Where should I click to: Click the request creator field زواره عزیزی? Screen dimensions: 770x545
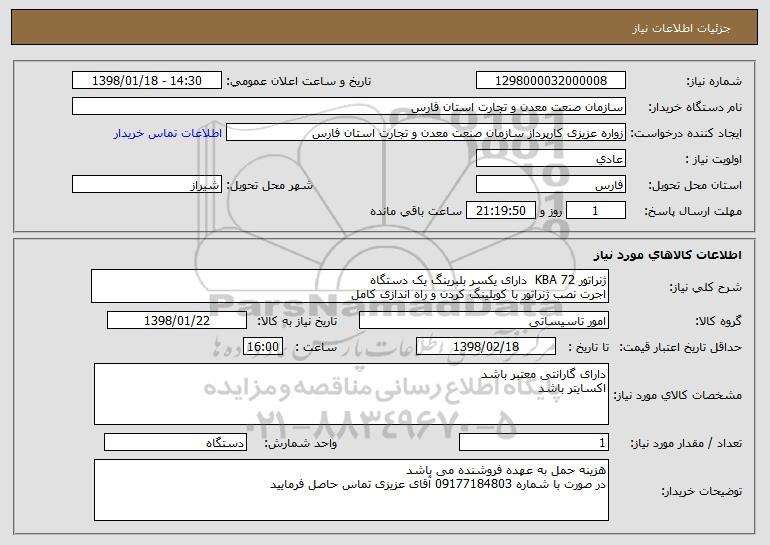coord(426,133)
